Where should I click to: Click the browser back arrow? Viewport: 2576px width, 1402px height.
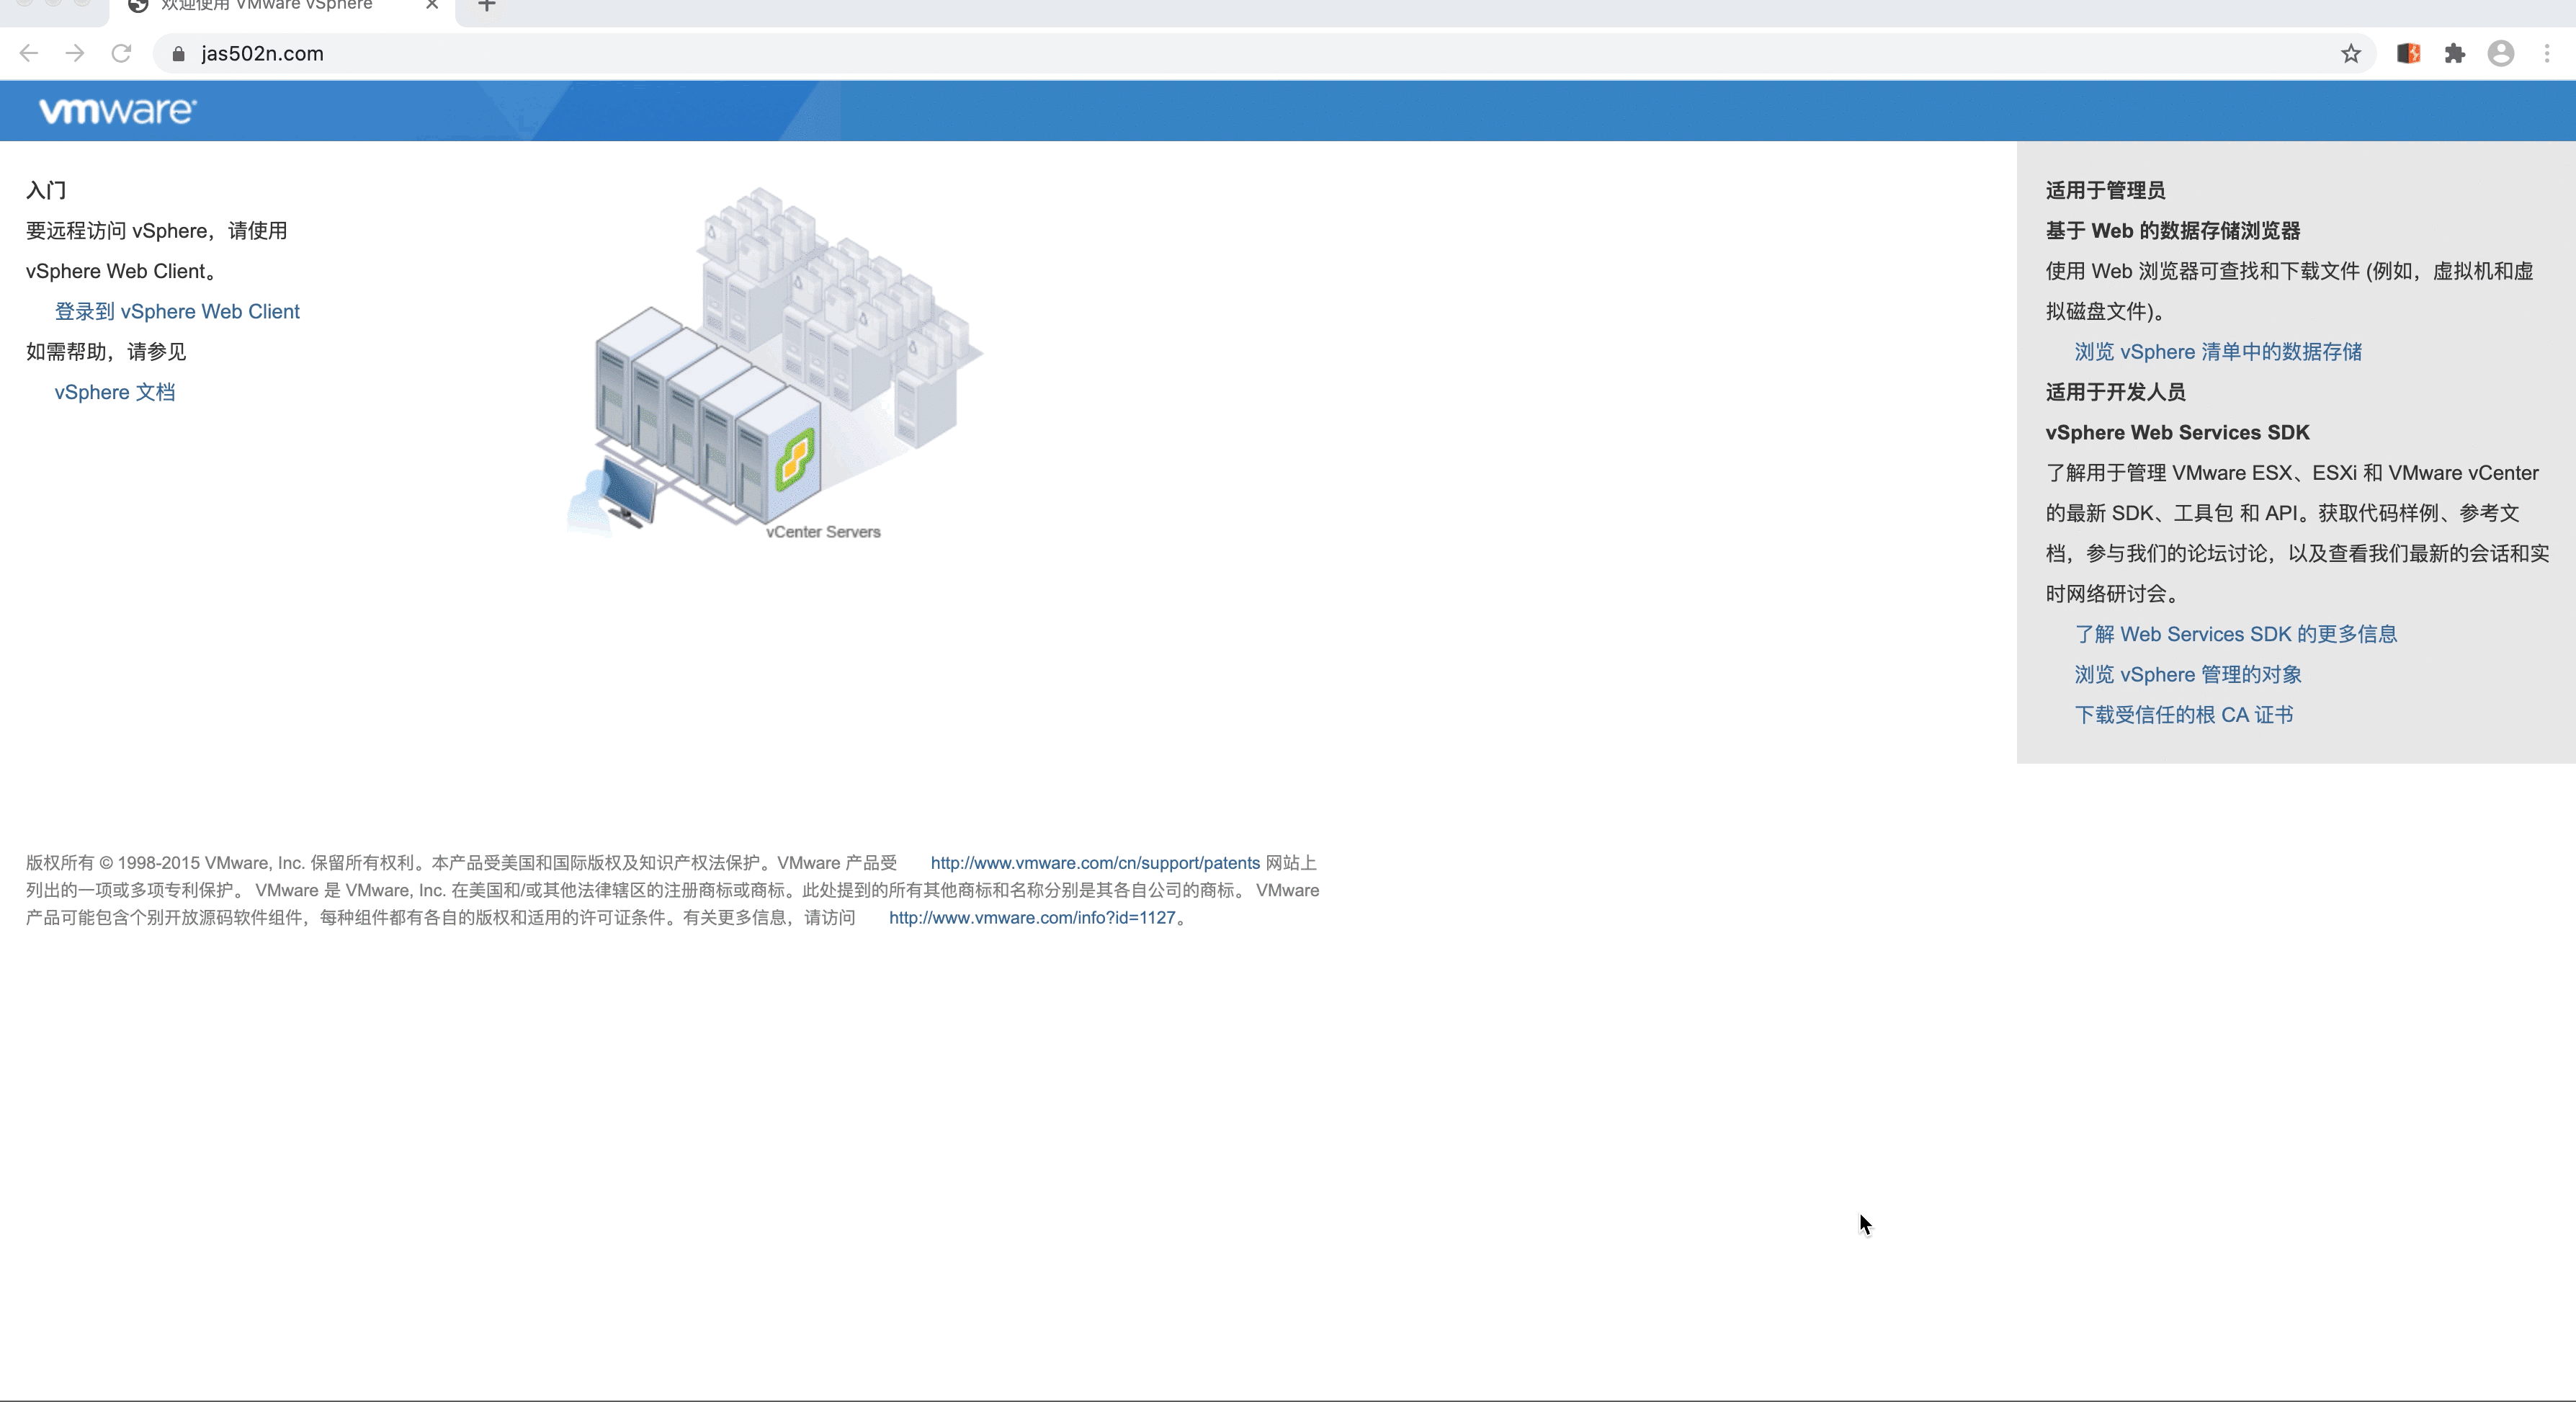(x=29, y=53)
